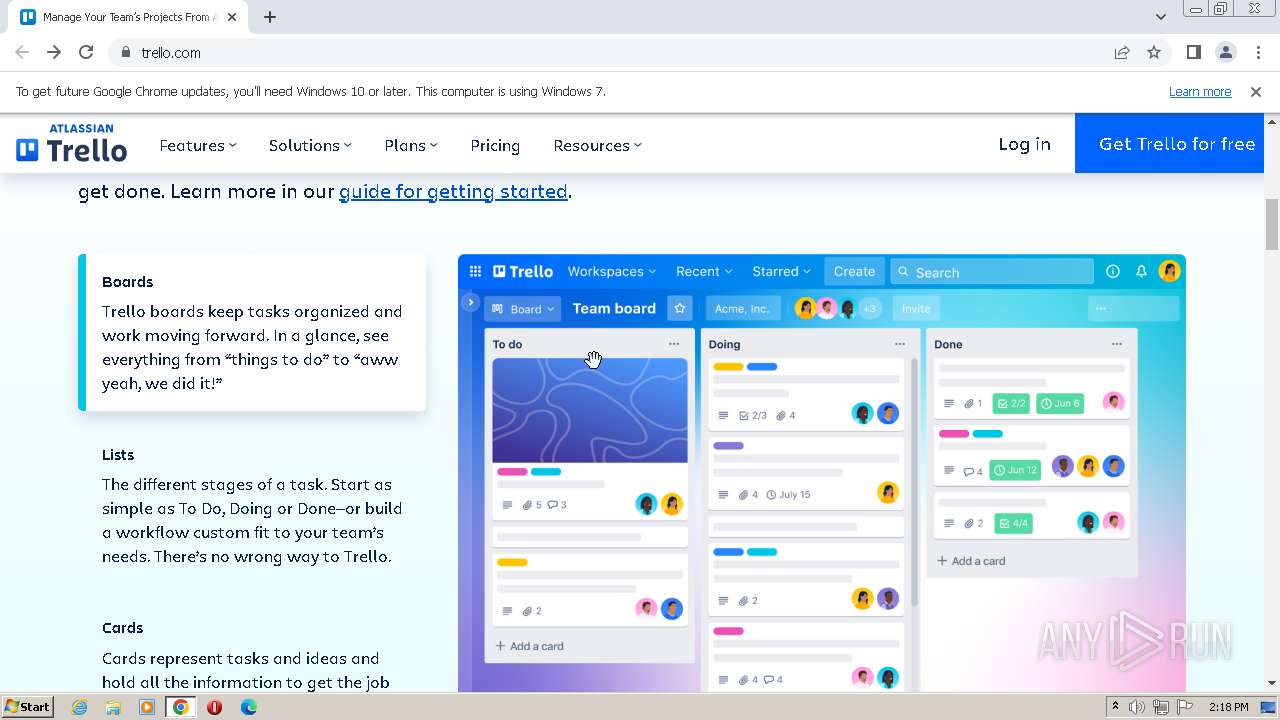
Task: Open the Chrome tab search chevron
Action: click(1160, 16)
